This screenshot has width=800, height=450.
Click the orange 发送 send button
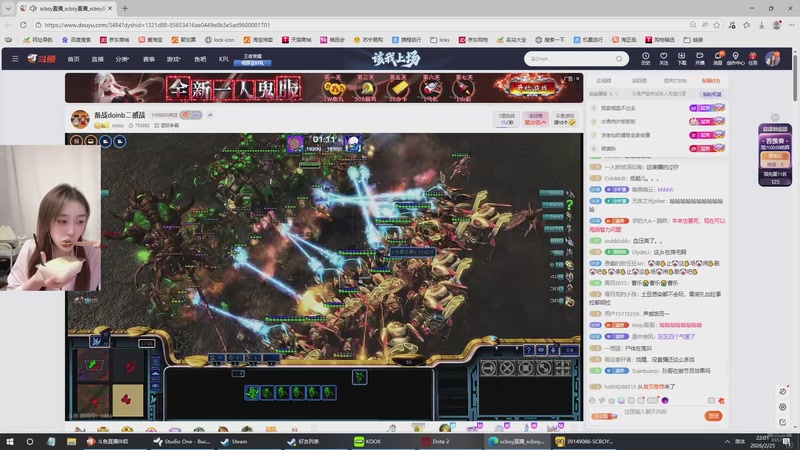coord(714,416)
